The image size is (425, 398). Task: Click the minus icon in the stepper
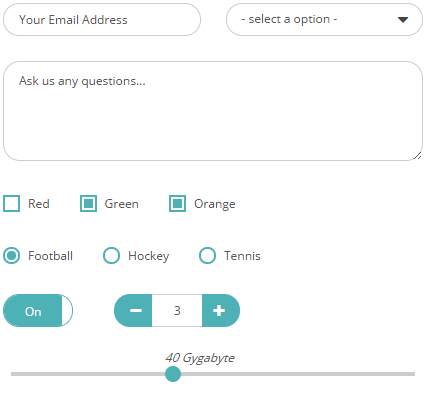pyautogui.click(x=136, y=311)
